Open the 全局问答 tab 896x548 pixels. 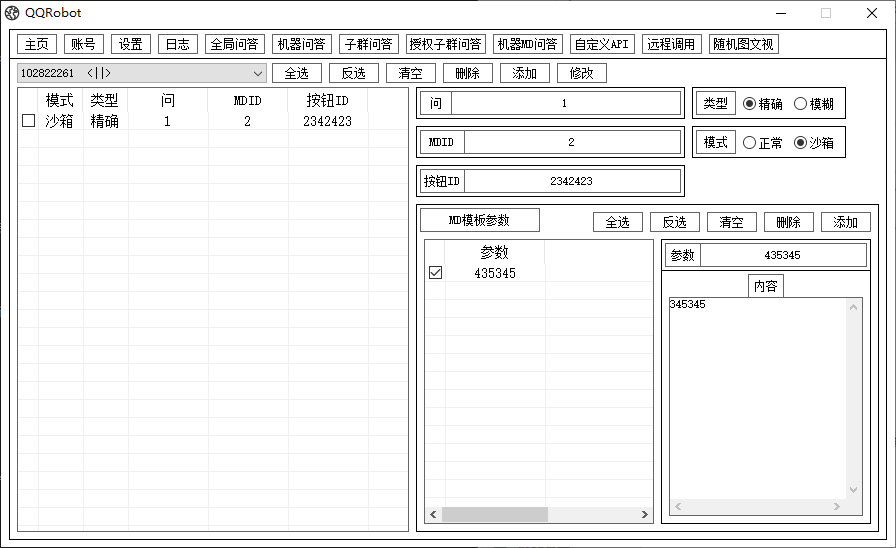point(234,44)
